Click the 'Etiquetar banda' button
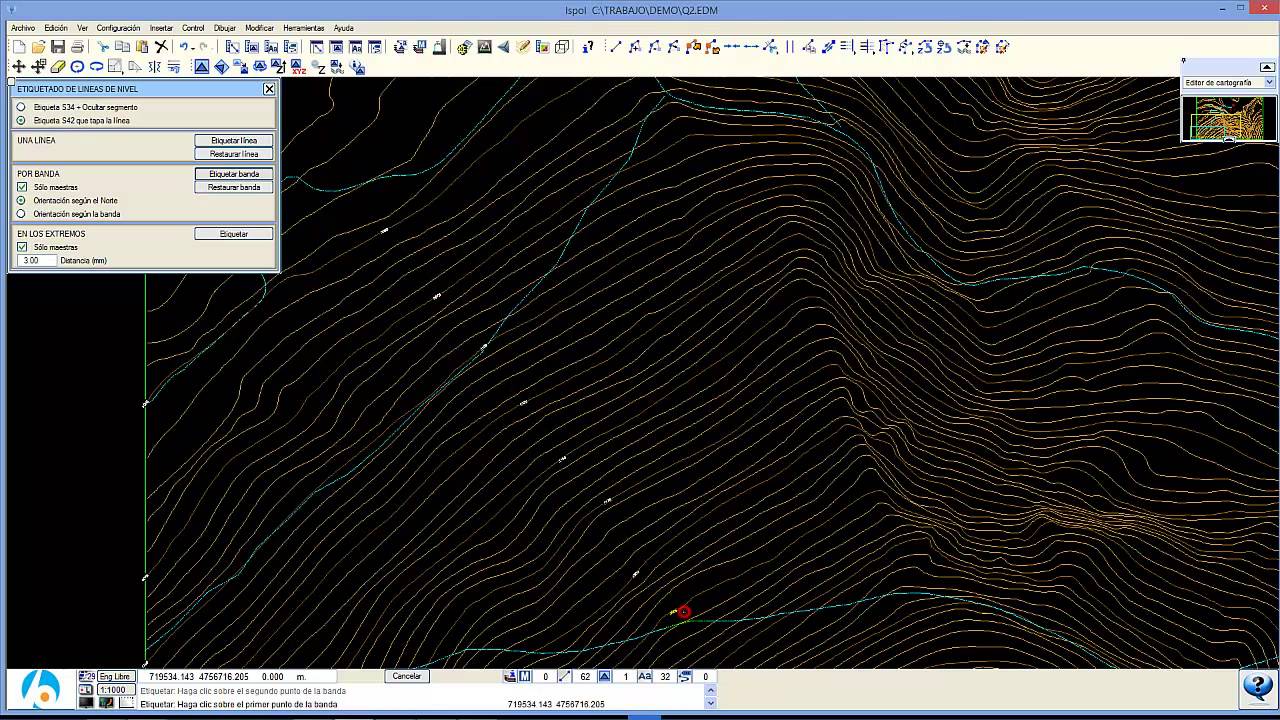The image size is (1280, 720). click(x=234, y=174)
